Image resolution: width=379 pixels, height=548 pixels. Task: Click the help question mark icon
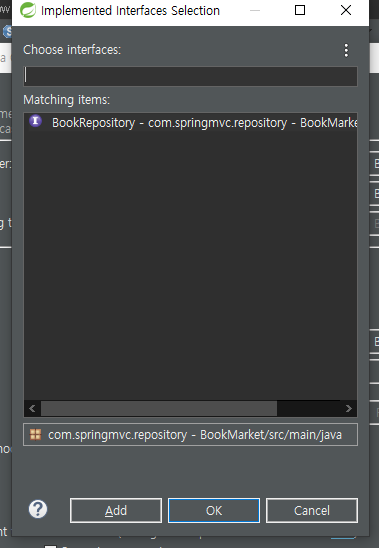[38, 509]
